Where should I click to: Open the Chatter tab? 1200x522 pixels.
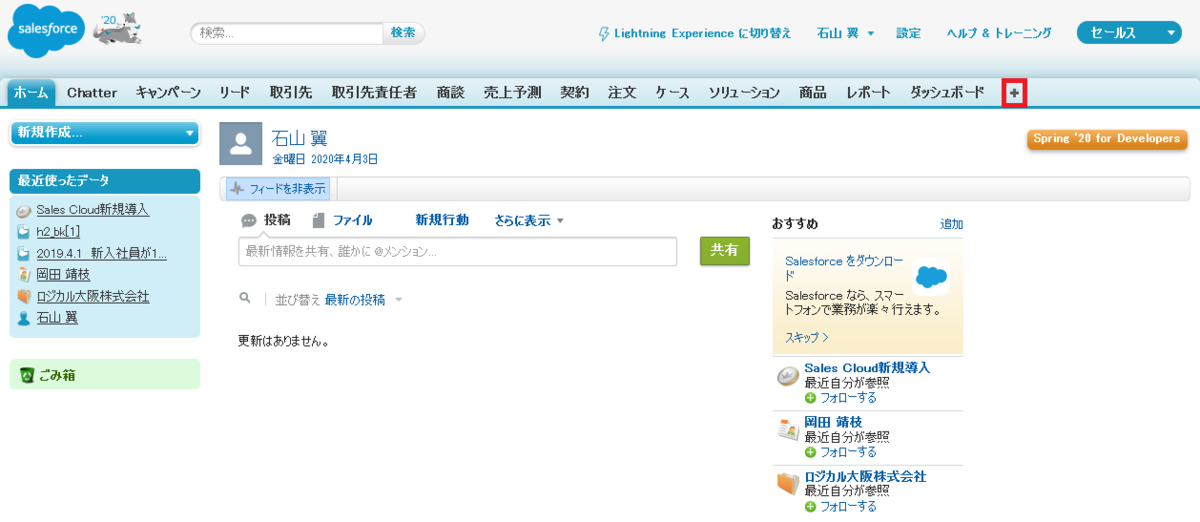pos(92,93)
